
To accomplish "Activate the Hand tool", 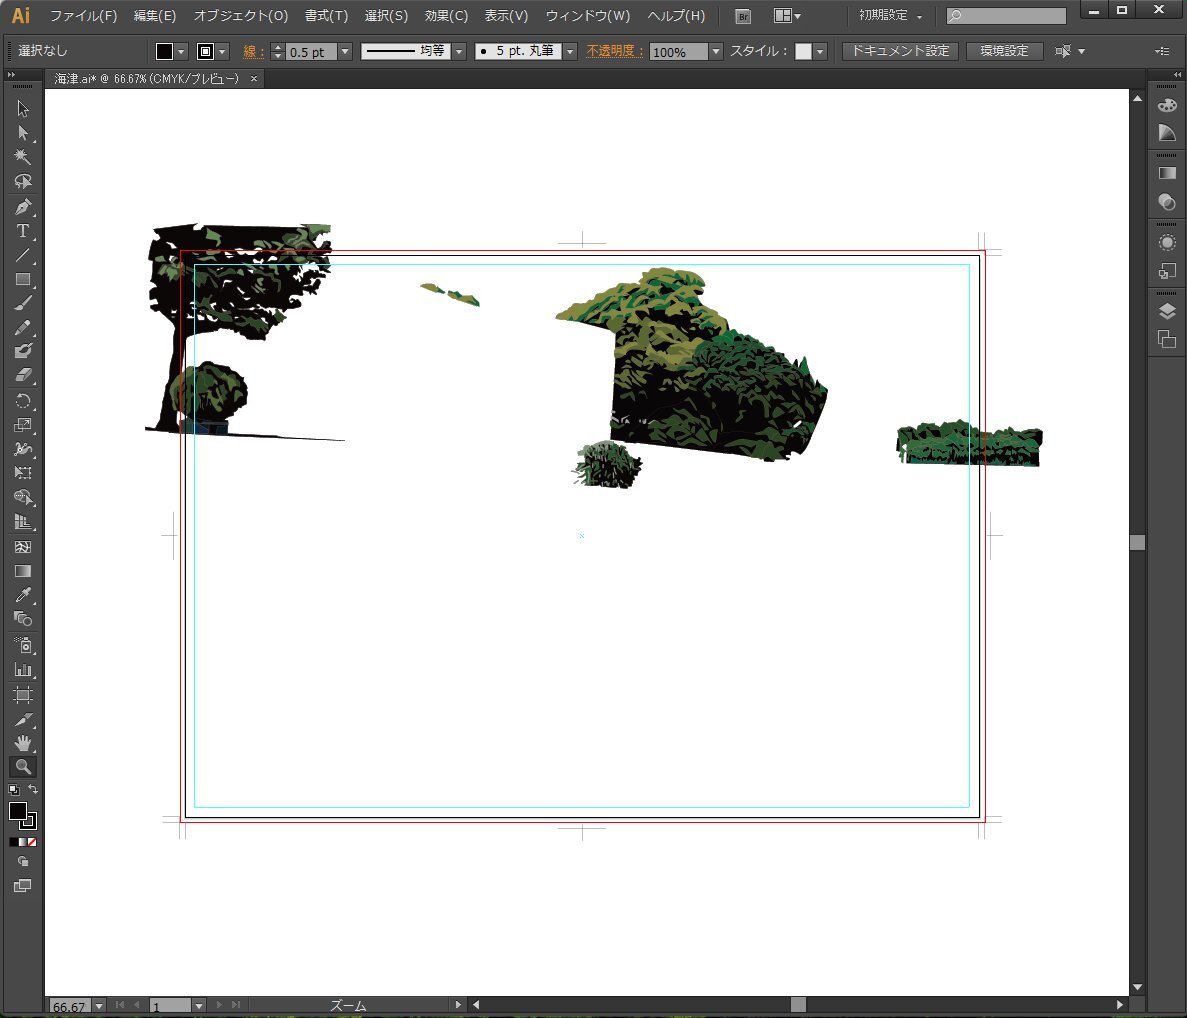I will pos(23,743).
